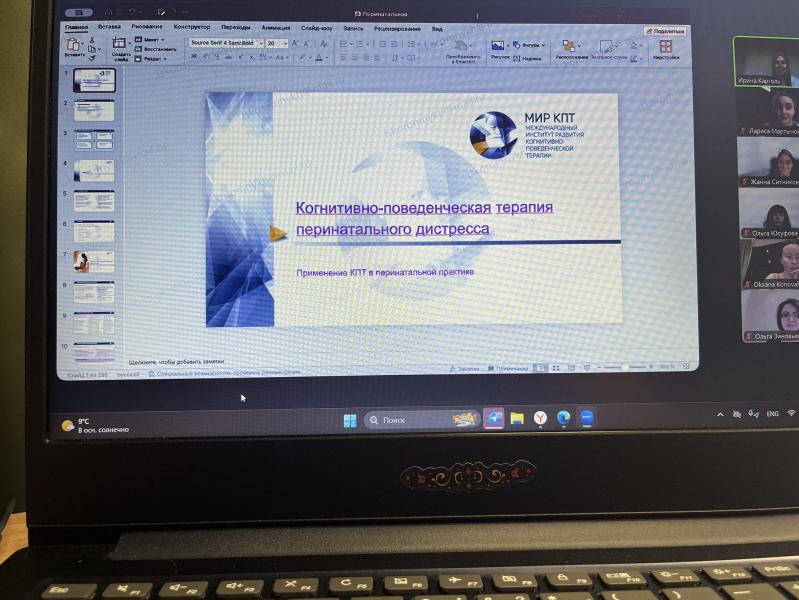Open File Explorer from the taskbar
799x600 pixels.
(517, 418)
